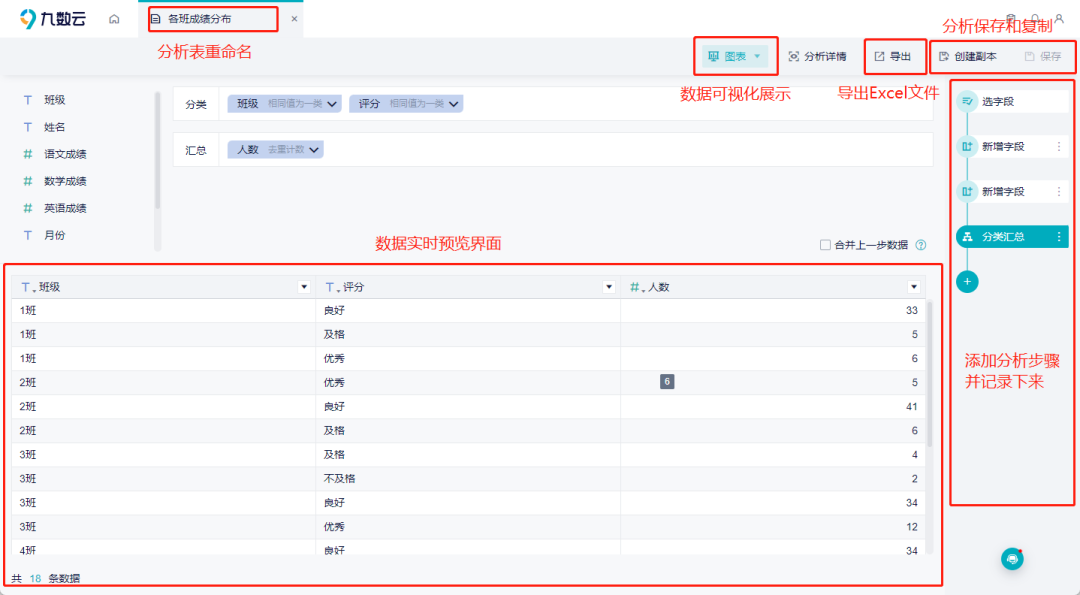Enable the 合并上一步数据 checkbox
The width and height of the screenshot is (1080, 595).
pyautogui.click(x=825, y=245)
